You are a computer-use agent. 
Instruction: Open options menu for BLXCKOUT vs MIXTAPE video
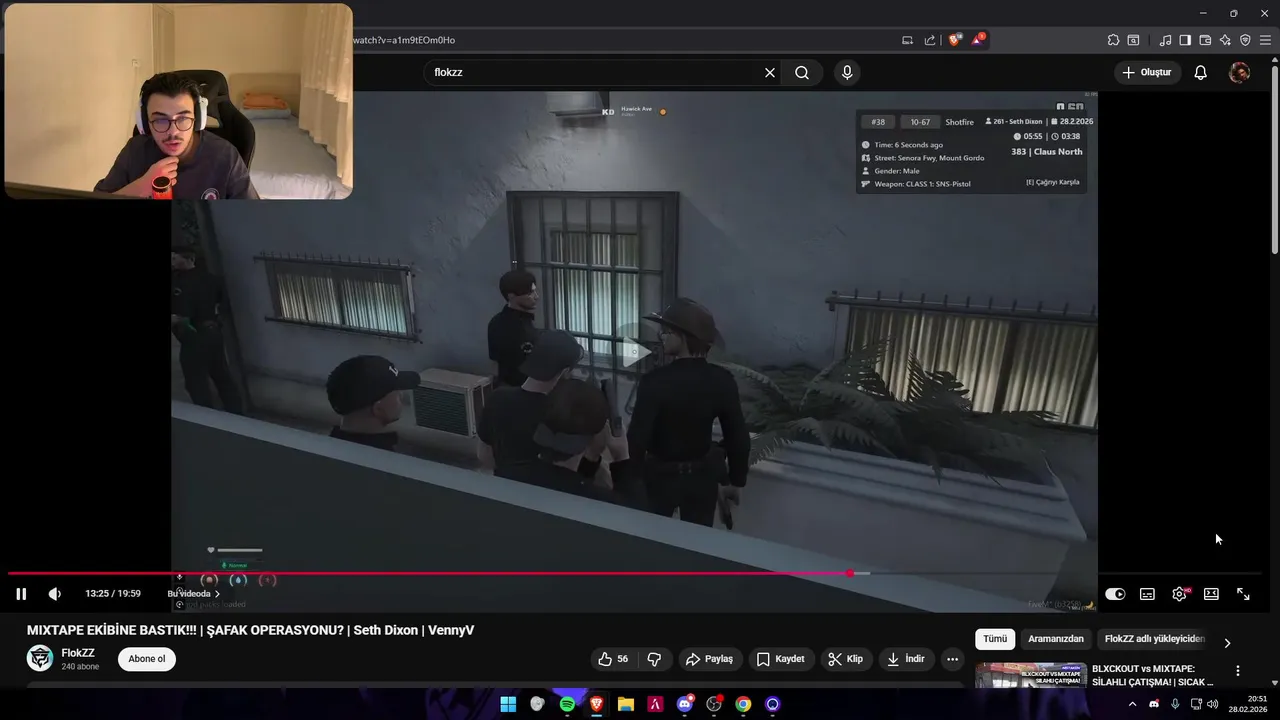tap(1238, 671)
